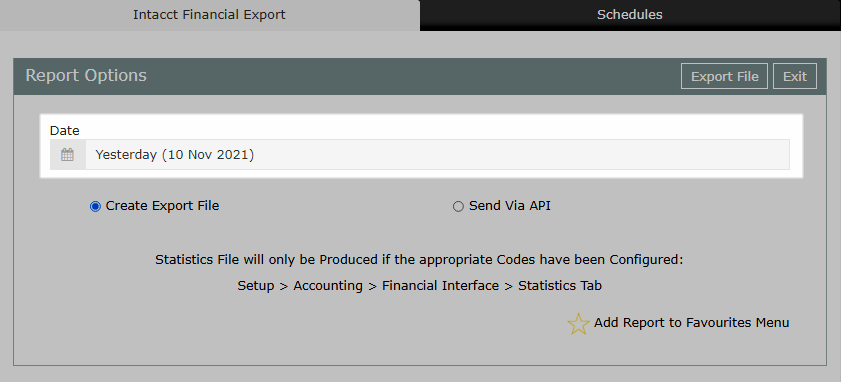Image resolution: width=841 pixels, height=382 pixels.
Task: Click the Send Via API label text
Action: click(510, 206)
